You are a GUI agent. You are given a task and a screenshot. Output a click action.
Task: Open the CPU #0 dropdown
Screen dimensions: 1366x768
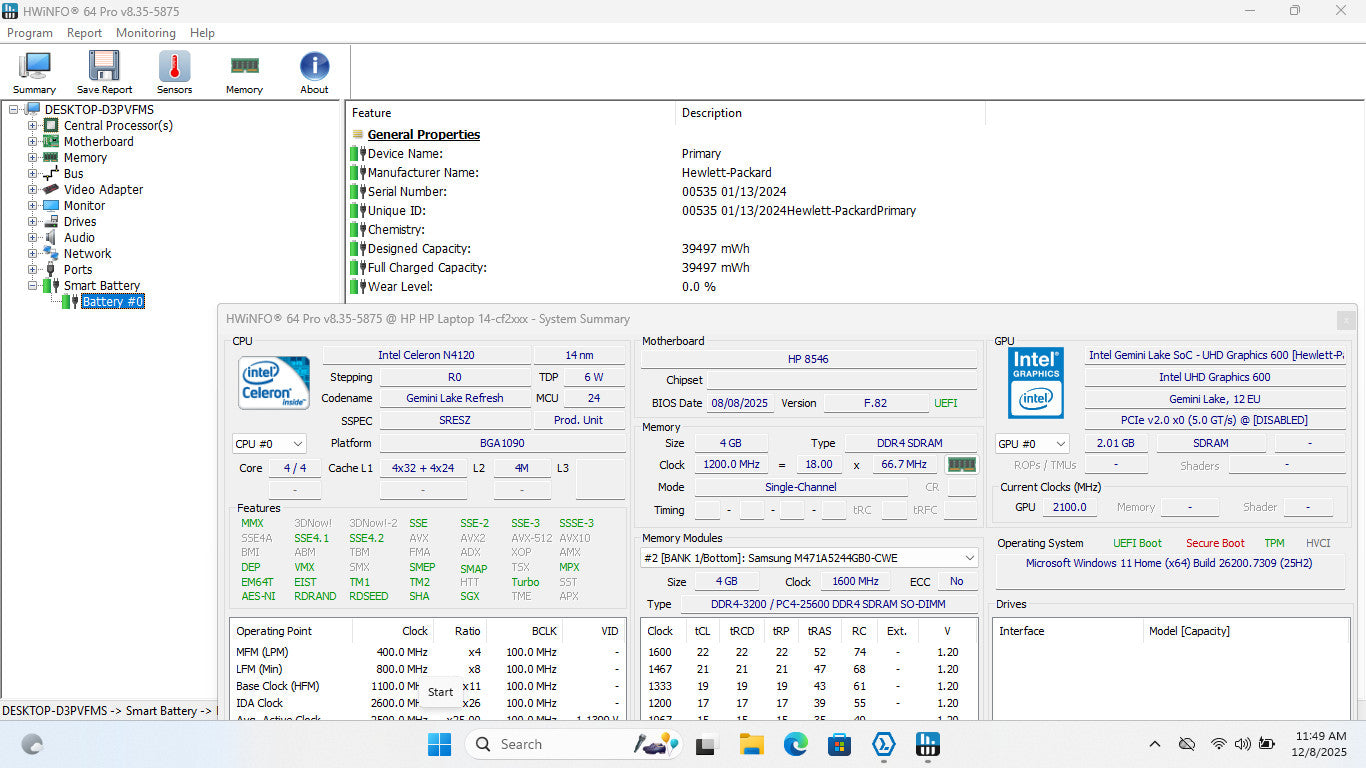pos(269,443)
